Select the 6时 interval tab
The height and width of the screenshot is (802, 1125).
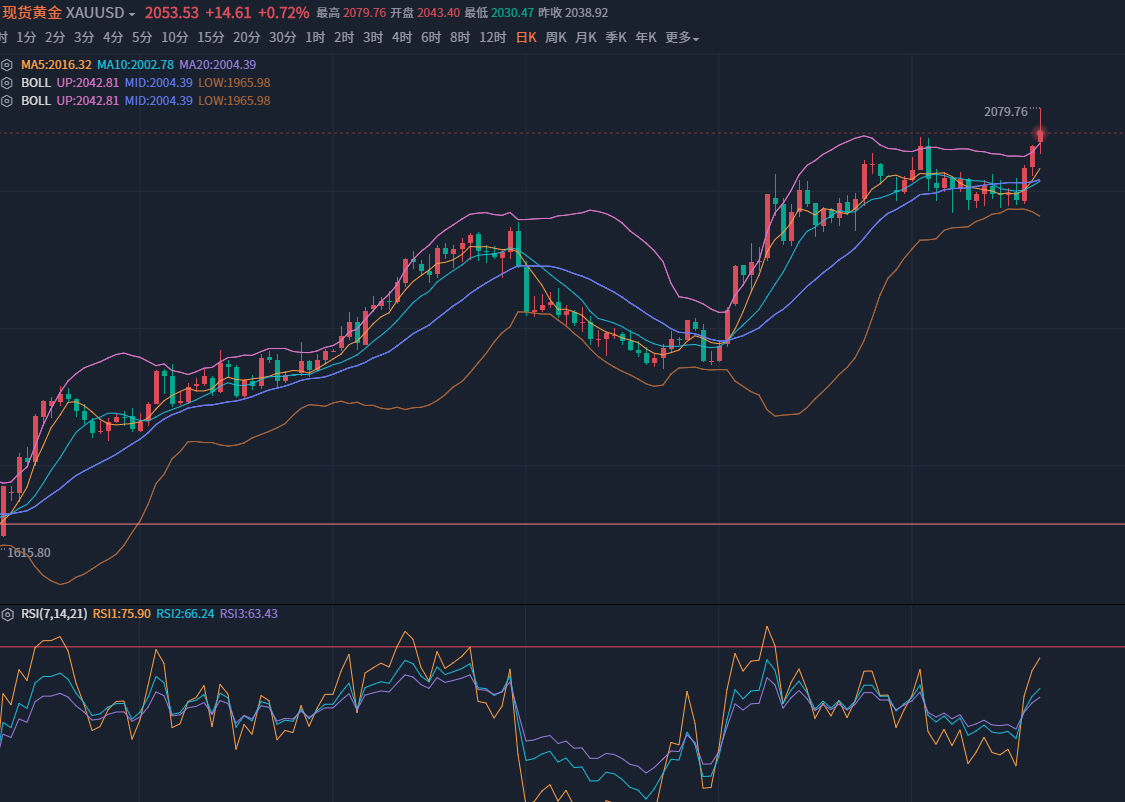pyautogui.click(x=431, y=37)
